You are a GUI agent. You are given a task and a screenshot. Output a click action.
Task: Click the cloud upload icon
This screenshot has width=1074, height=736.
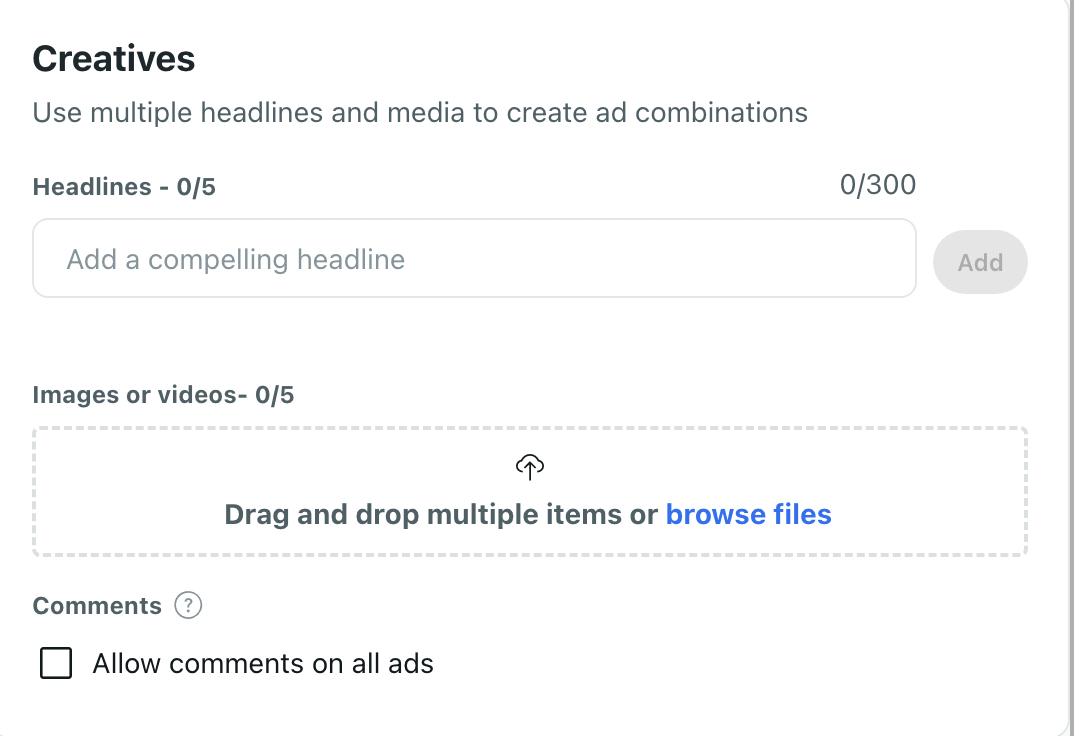coord(529,466)
